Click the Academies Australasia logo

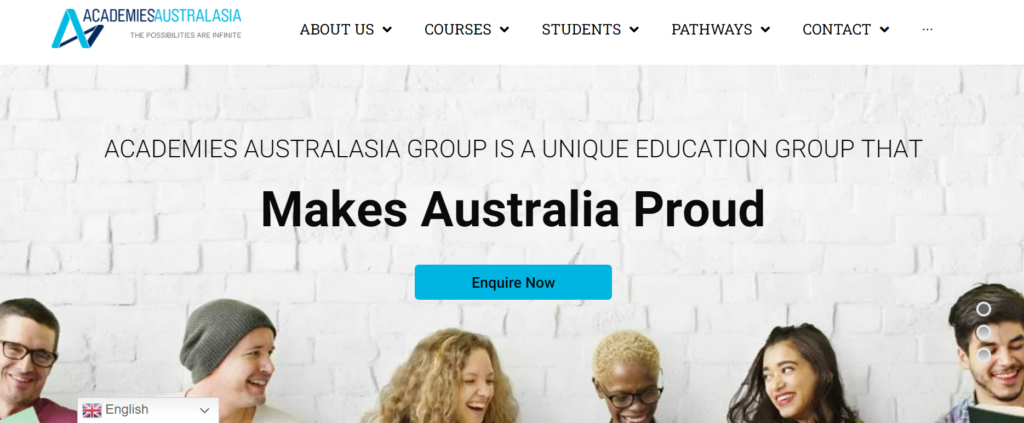(146, 28)
